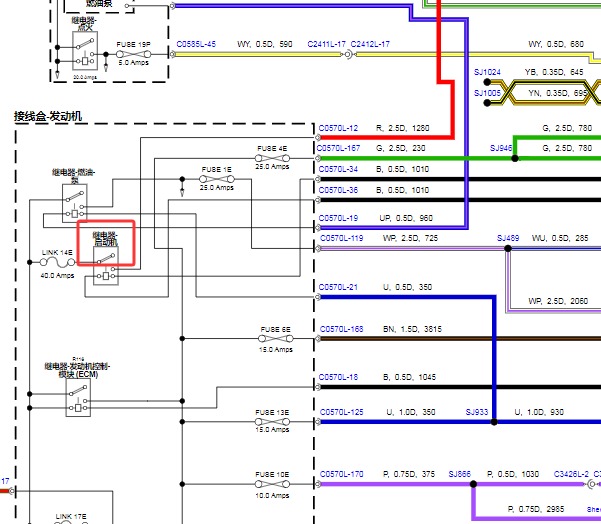The image size is (601, 524).
Task: Select wire label 'B, 0.5D, 1045'
Action: coord(410,377)
